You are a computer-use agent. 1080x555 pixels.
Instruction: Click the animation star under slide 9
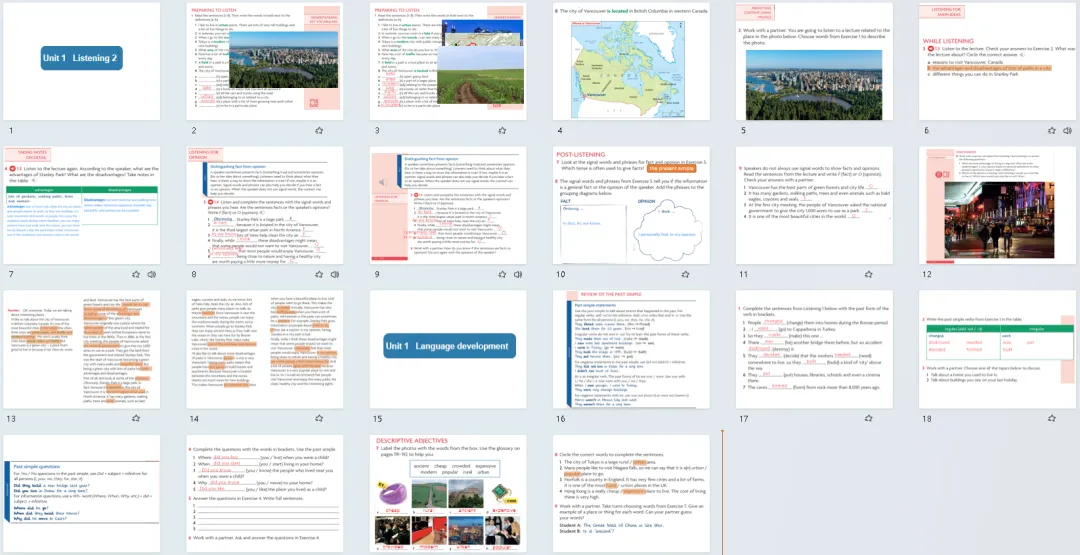pos(502,274)
